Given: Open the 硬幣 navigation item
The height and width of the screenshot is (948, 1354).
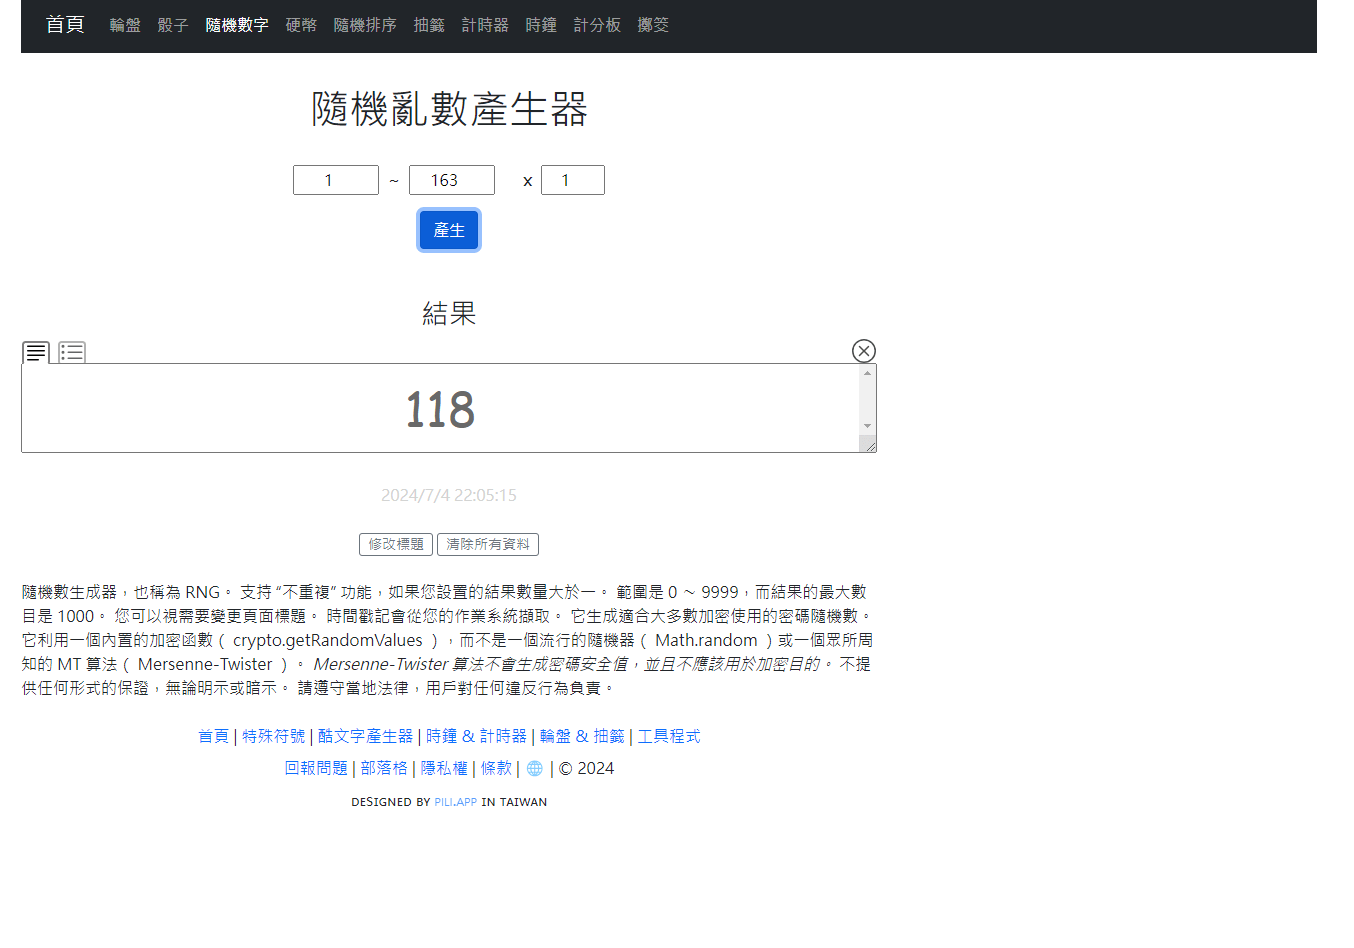Looking at the screenshot, I should (x=301, y=25).
